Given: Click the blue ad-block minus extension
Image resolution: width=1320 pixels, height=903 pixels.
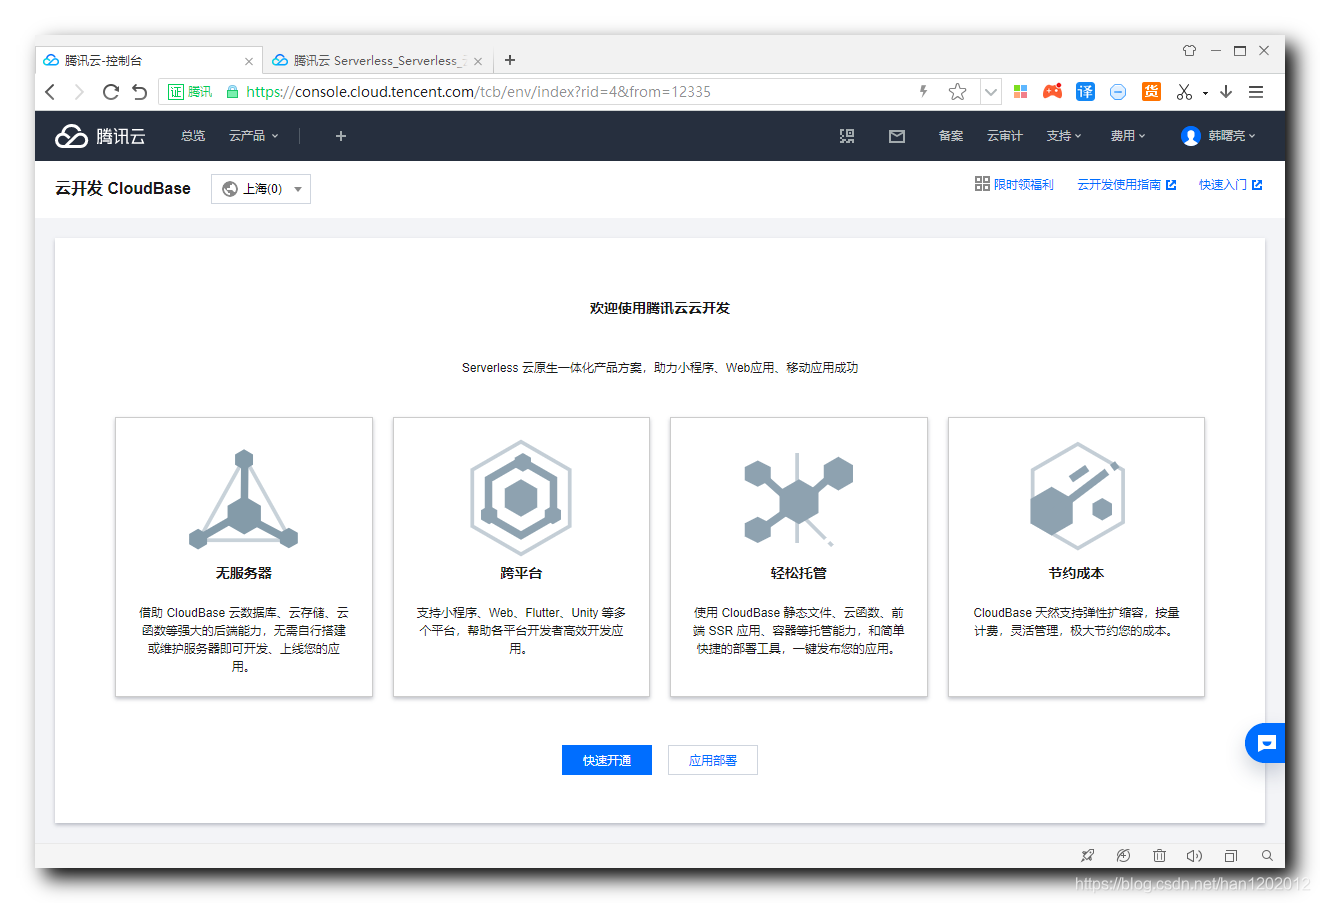Looking at the screenshot, I should [x=1118, y=92].
